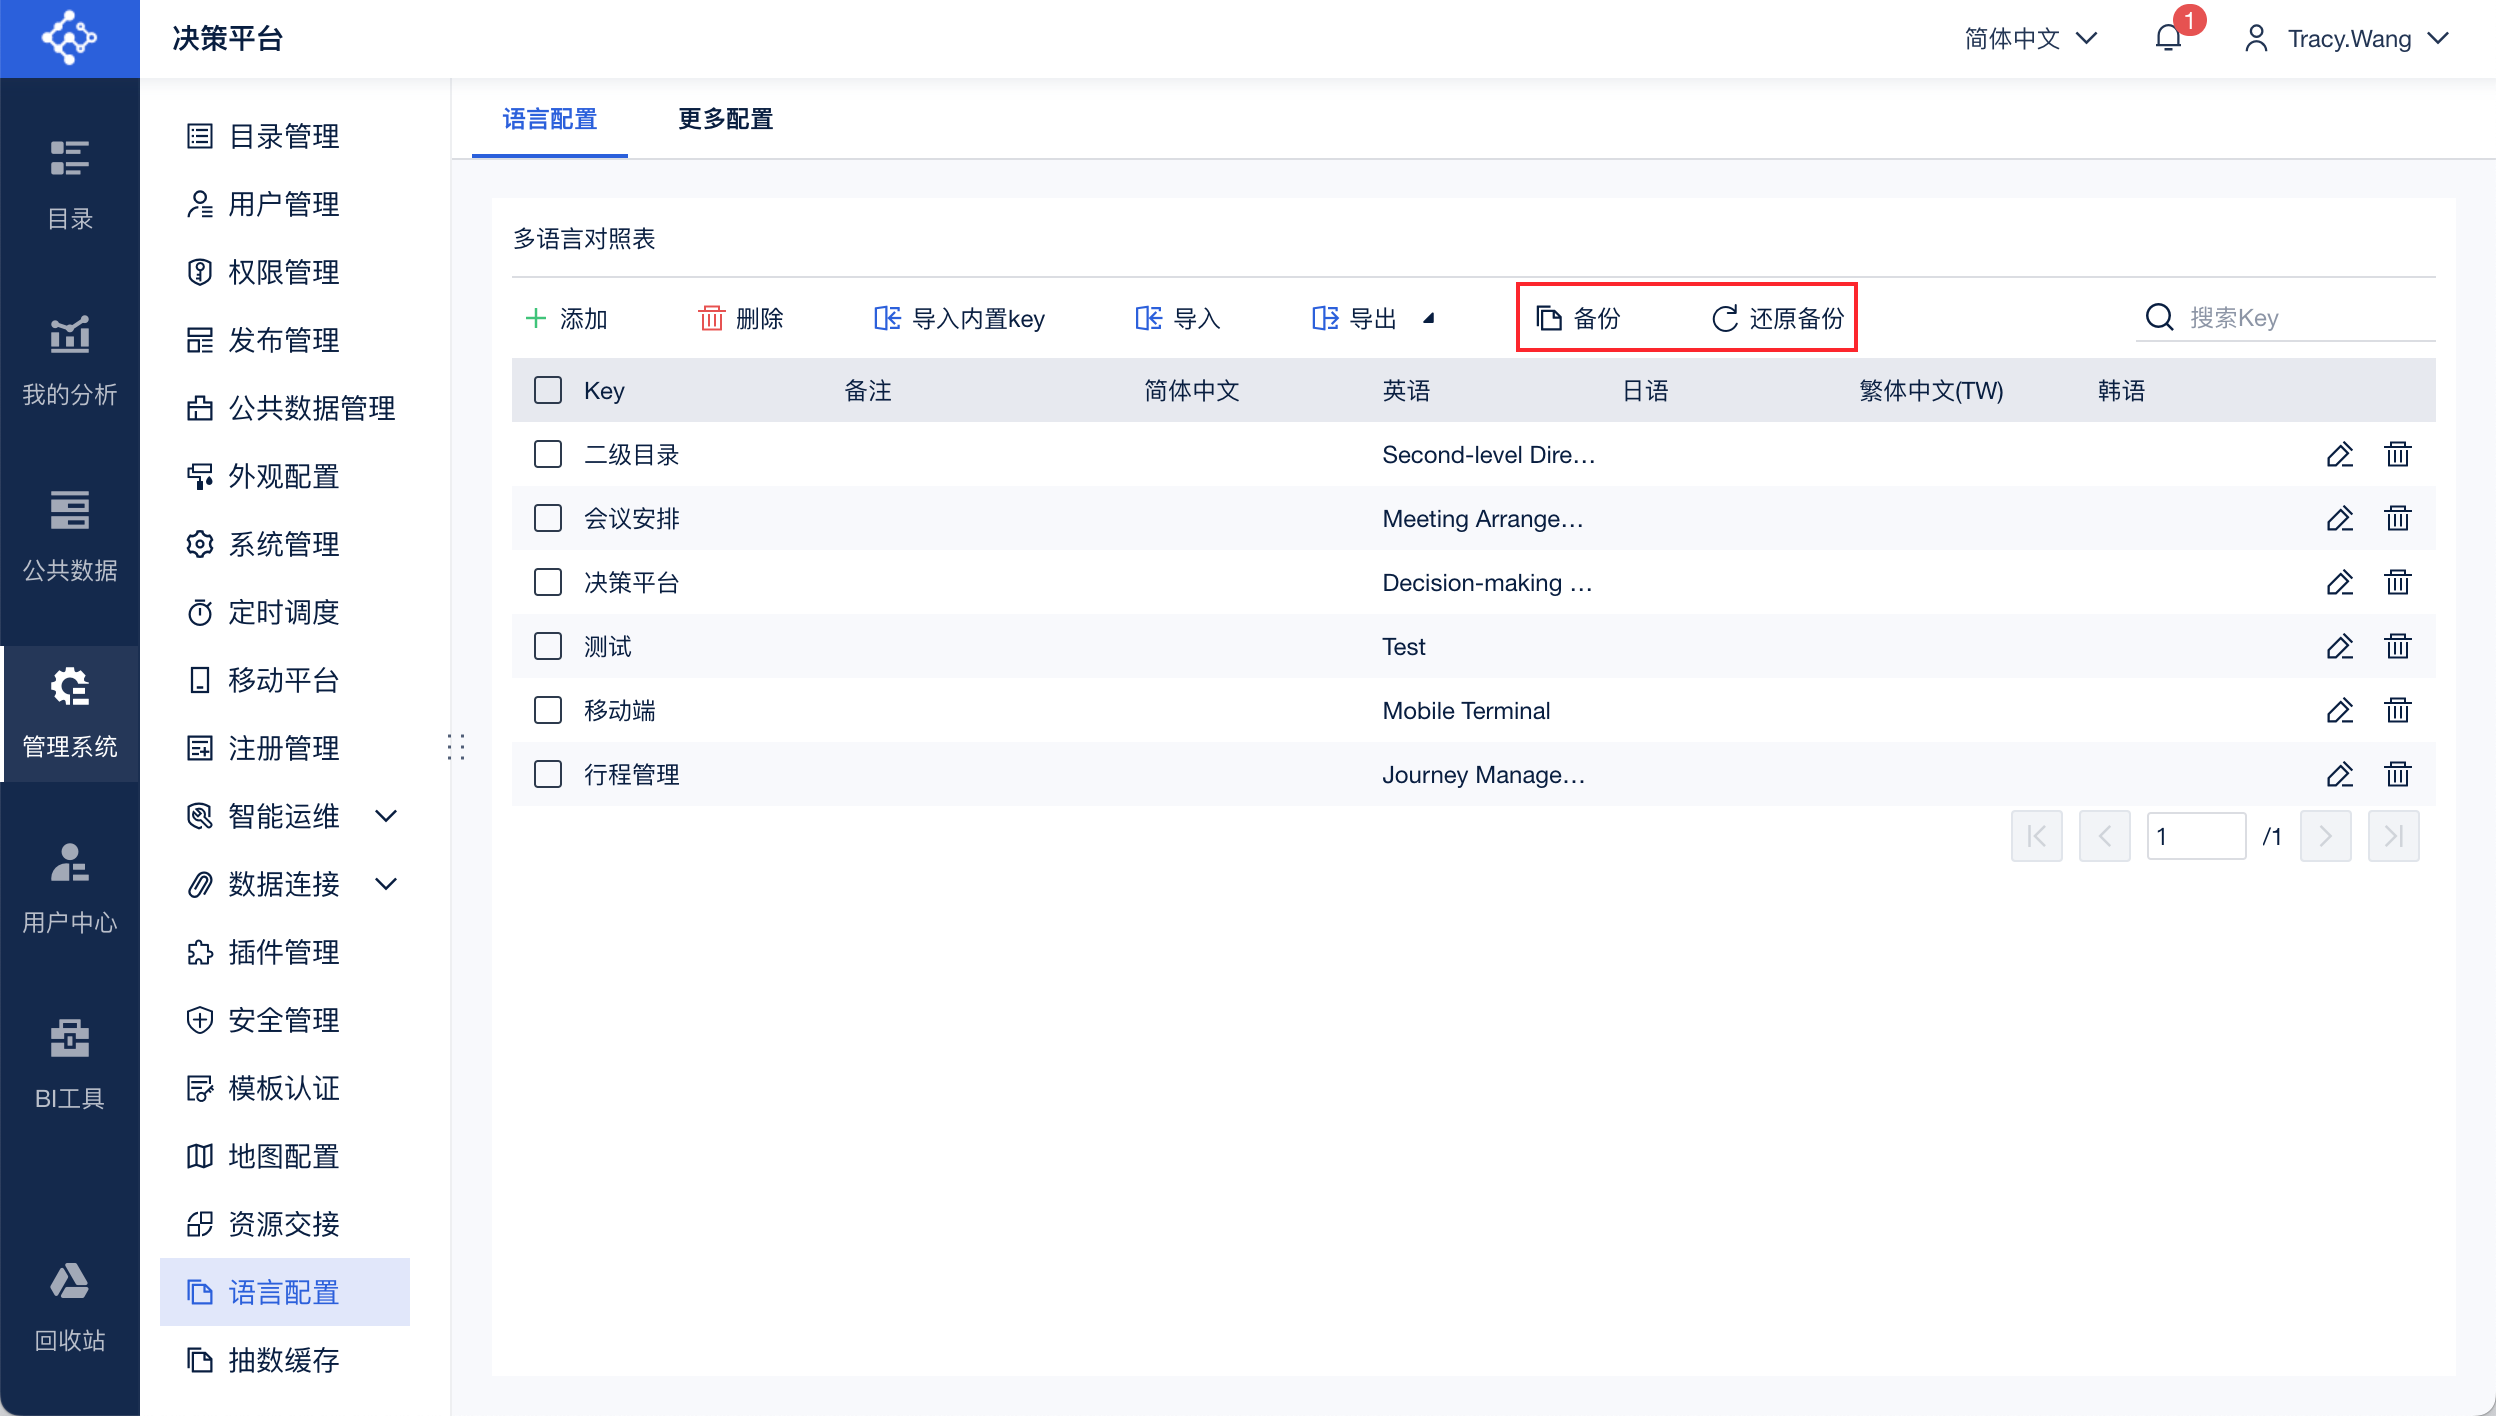Open 简体中文 language dropdown
The image size is (2496, 1416).
2030,38
